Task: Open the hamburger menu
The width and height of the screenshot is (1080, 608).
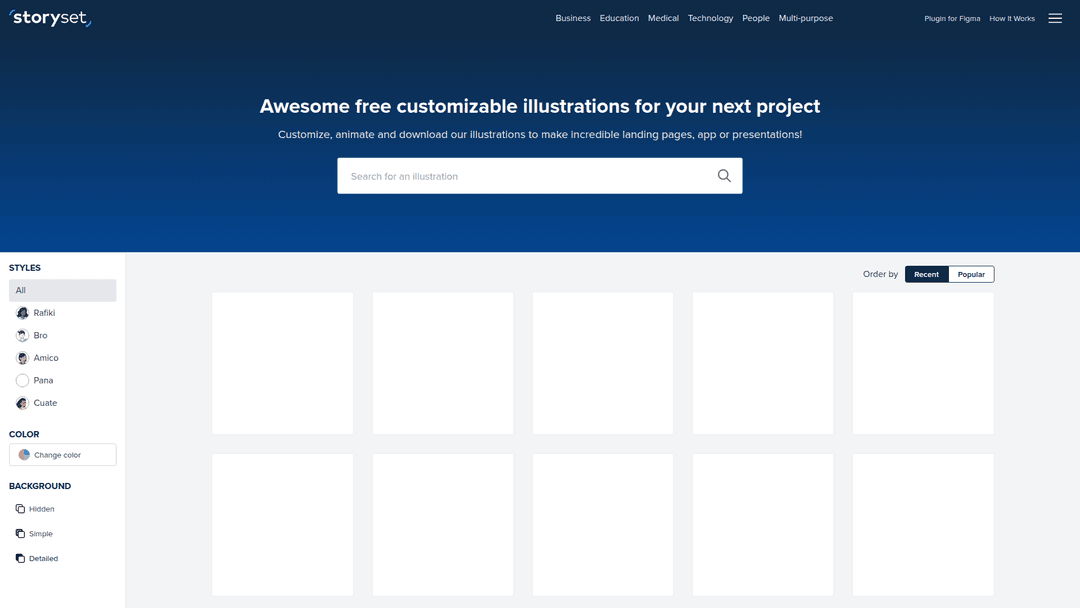Action: pos(1055,18)
